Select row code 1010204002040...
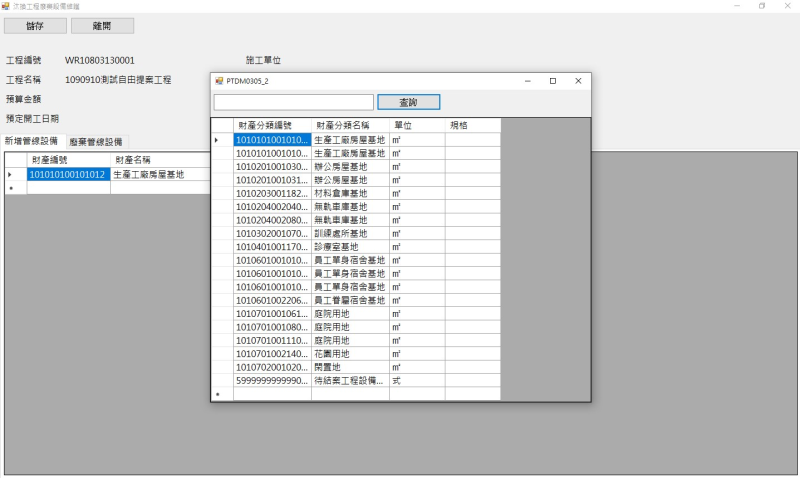This screenshot has height=478, width=800. point(272,207)
